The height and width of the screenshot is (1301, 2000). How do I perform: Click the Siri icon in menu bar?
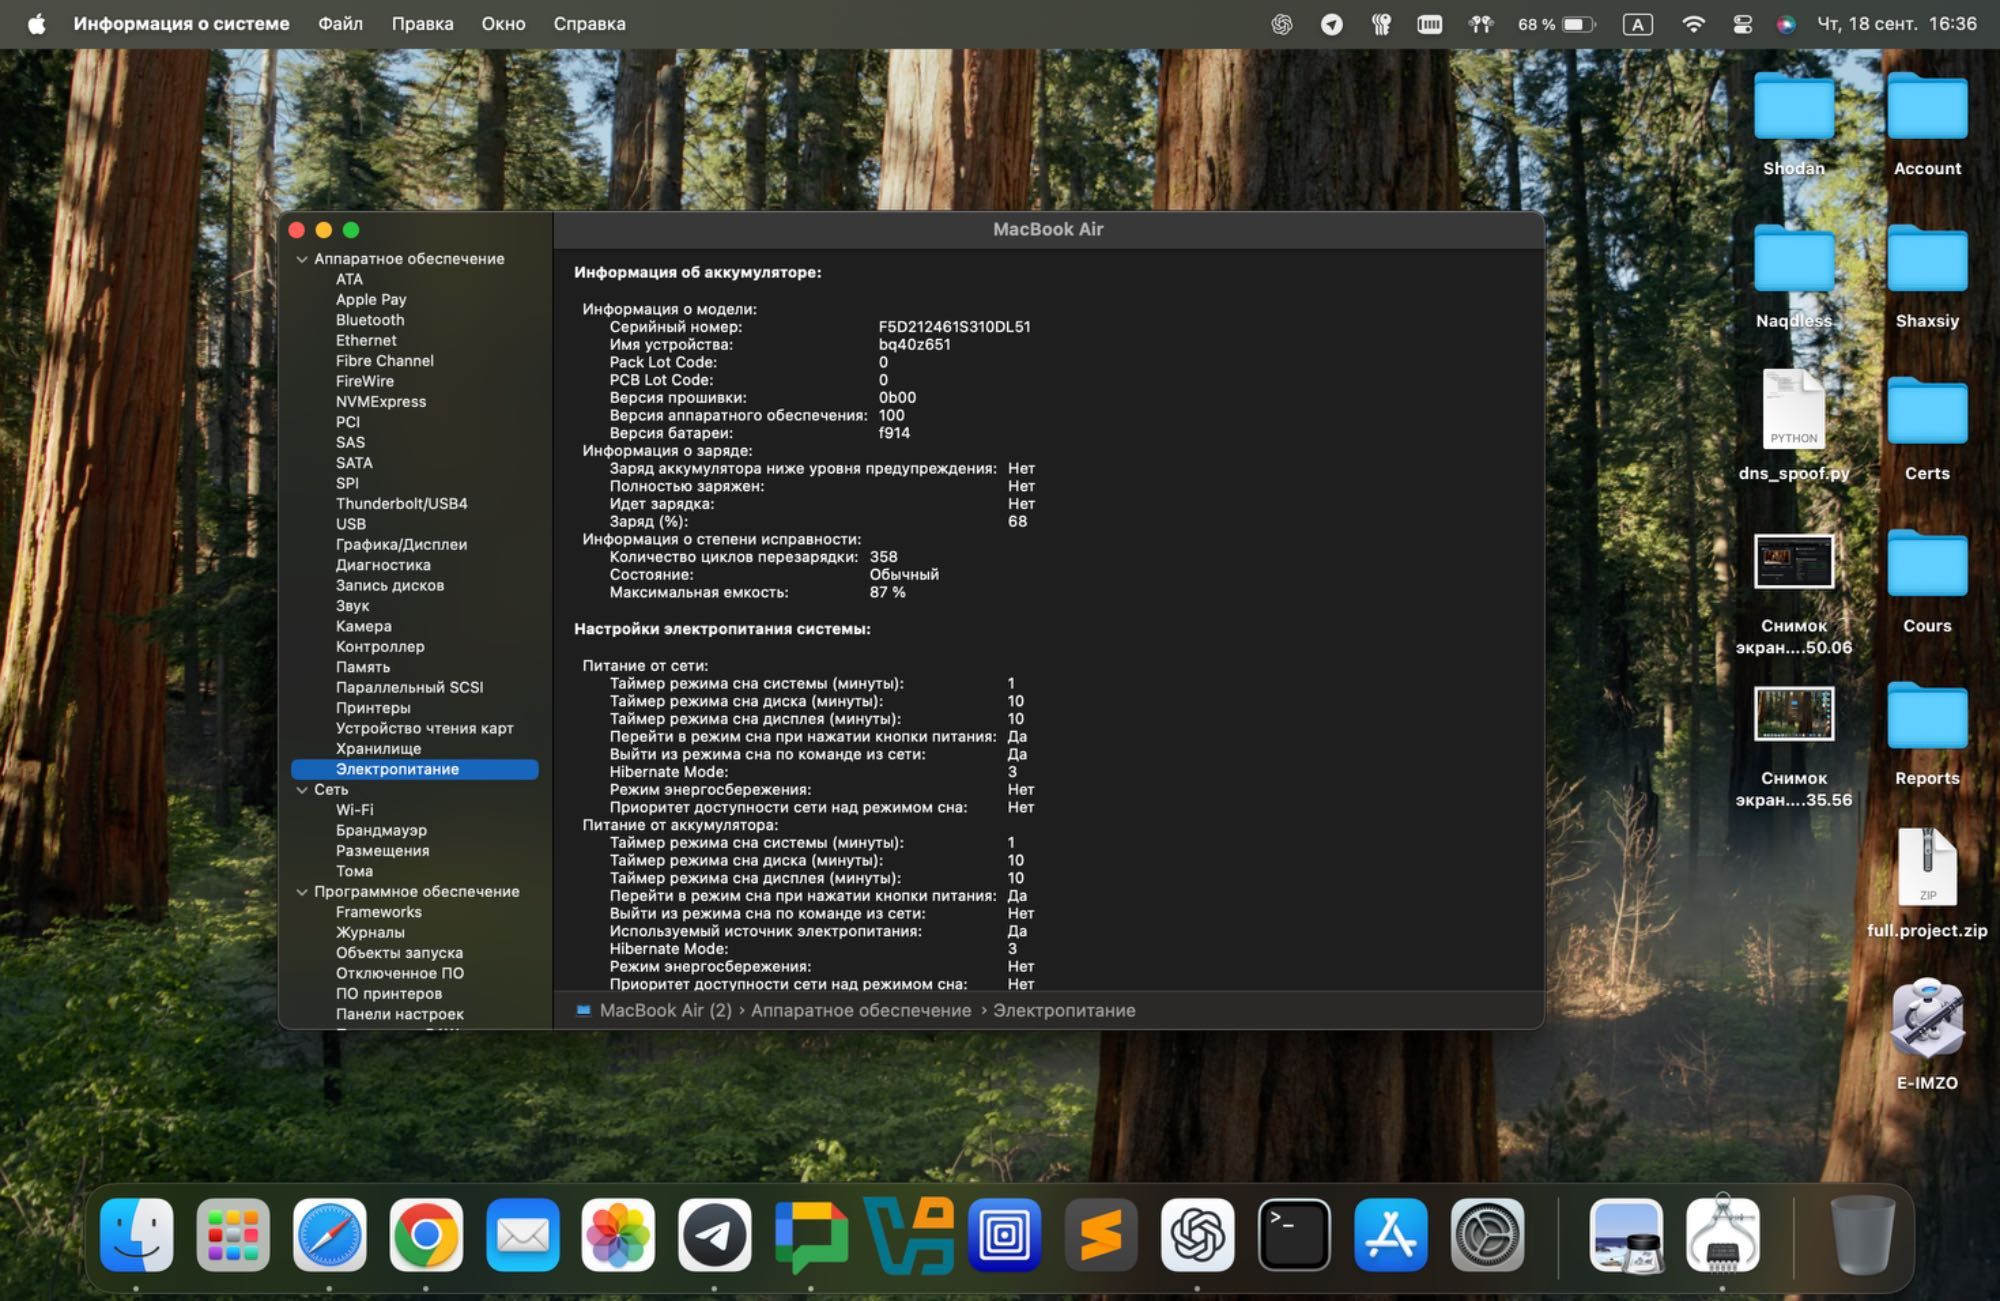click(1786, 24)
